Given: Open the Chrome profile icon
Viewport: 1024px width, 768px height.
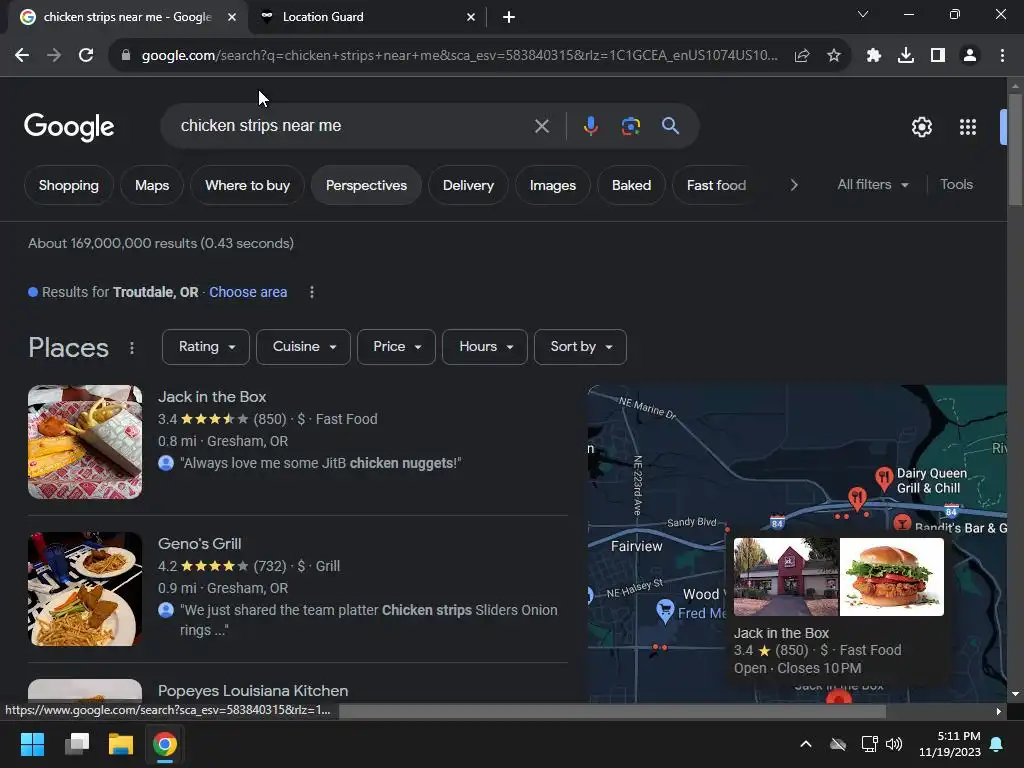Looking at the screenshot, I should click(x=970, y=56).
